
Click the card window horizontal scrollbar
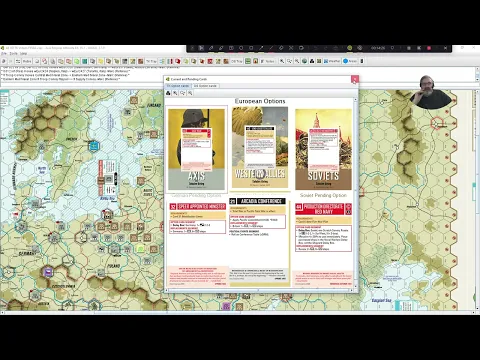click(x=259, y=290)
